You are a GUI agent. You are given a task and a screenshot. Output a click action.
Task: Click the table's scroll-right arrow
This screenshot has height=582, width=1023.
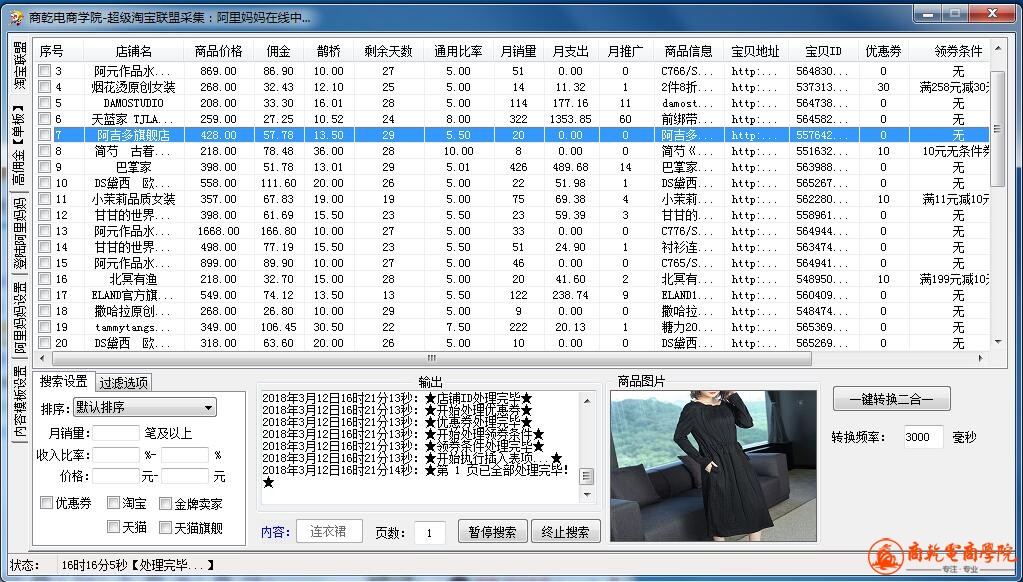(x=980, y=358)
